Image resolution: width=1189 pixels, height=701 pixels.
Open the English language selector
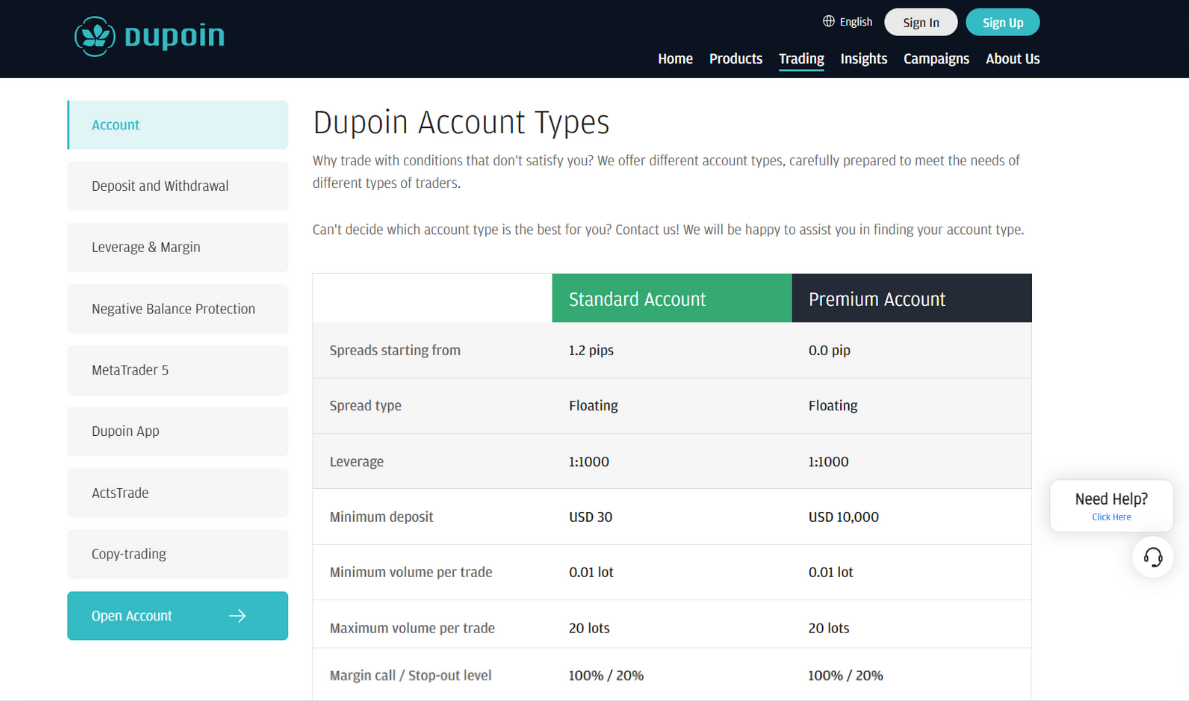point(848,22)
